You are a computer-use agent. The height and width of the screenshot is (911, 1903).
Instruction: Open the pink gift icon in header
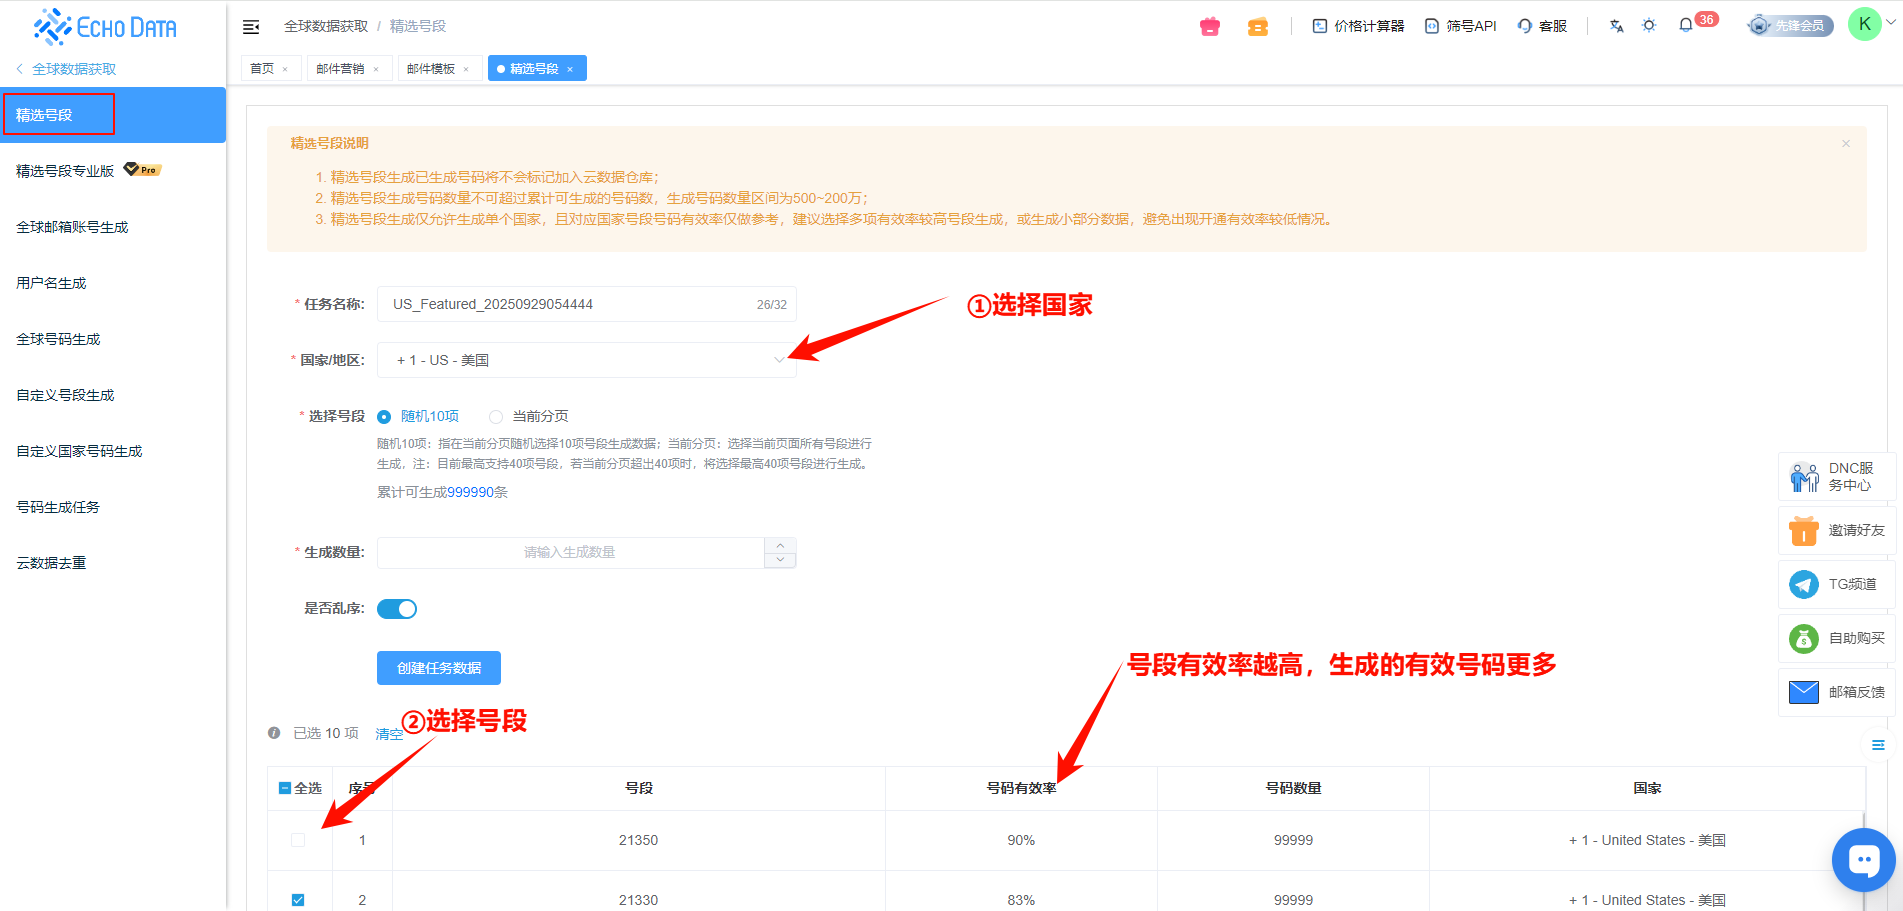tap(1210, 27)
